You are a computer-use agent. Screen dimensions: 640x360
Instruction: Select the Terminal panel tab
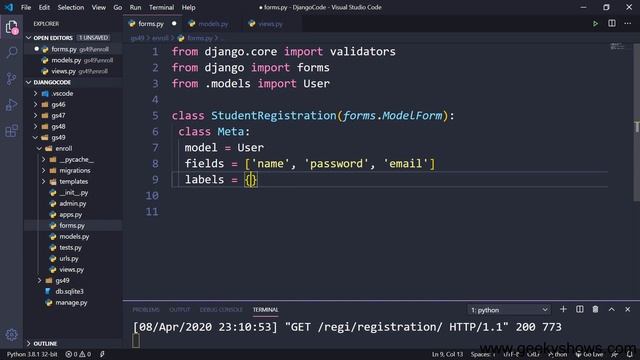click(265, 310)
